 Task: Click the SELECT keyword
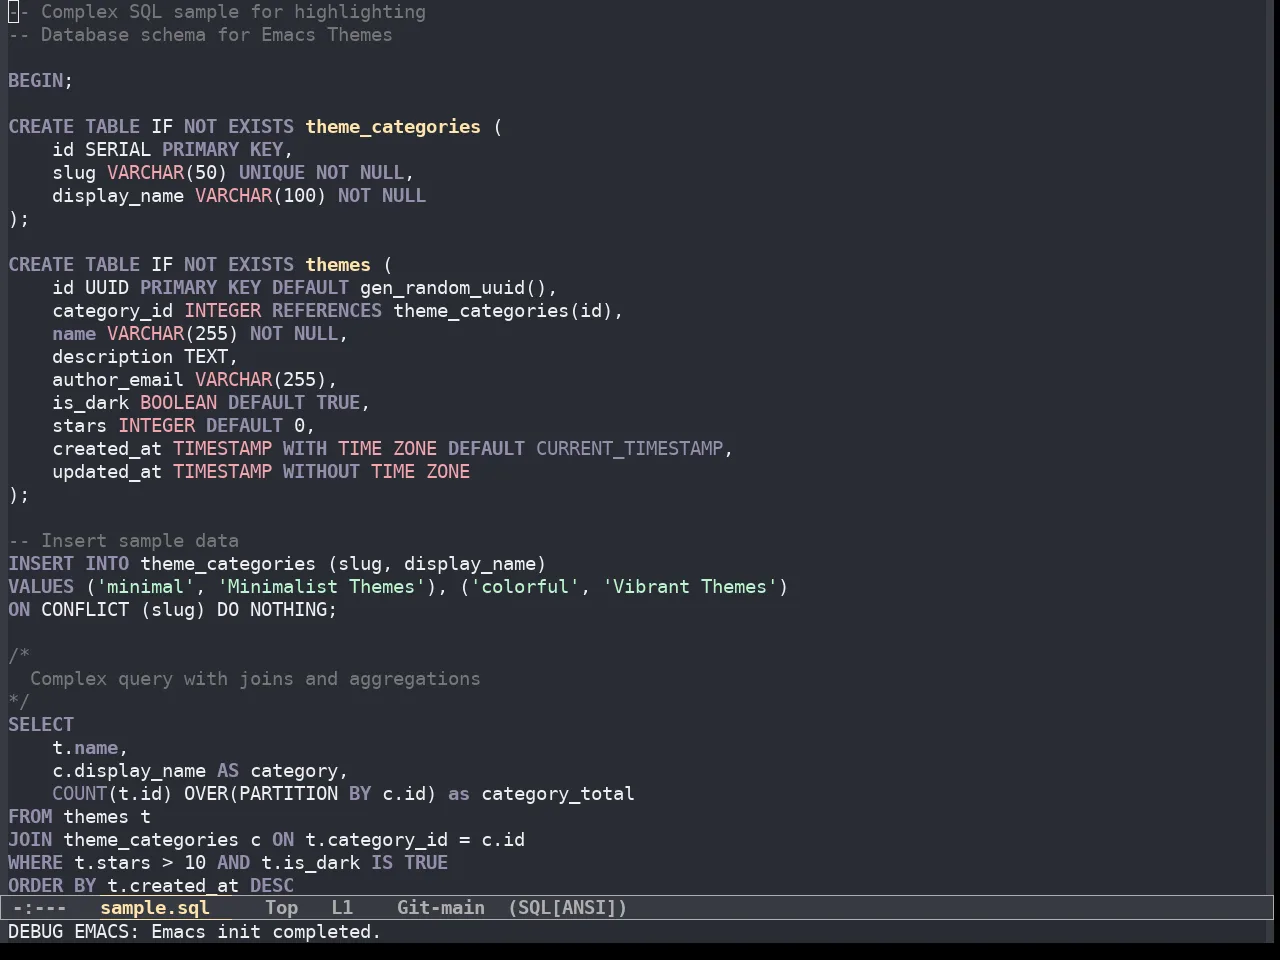point(41,725)
